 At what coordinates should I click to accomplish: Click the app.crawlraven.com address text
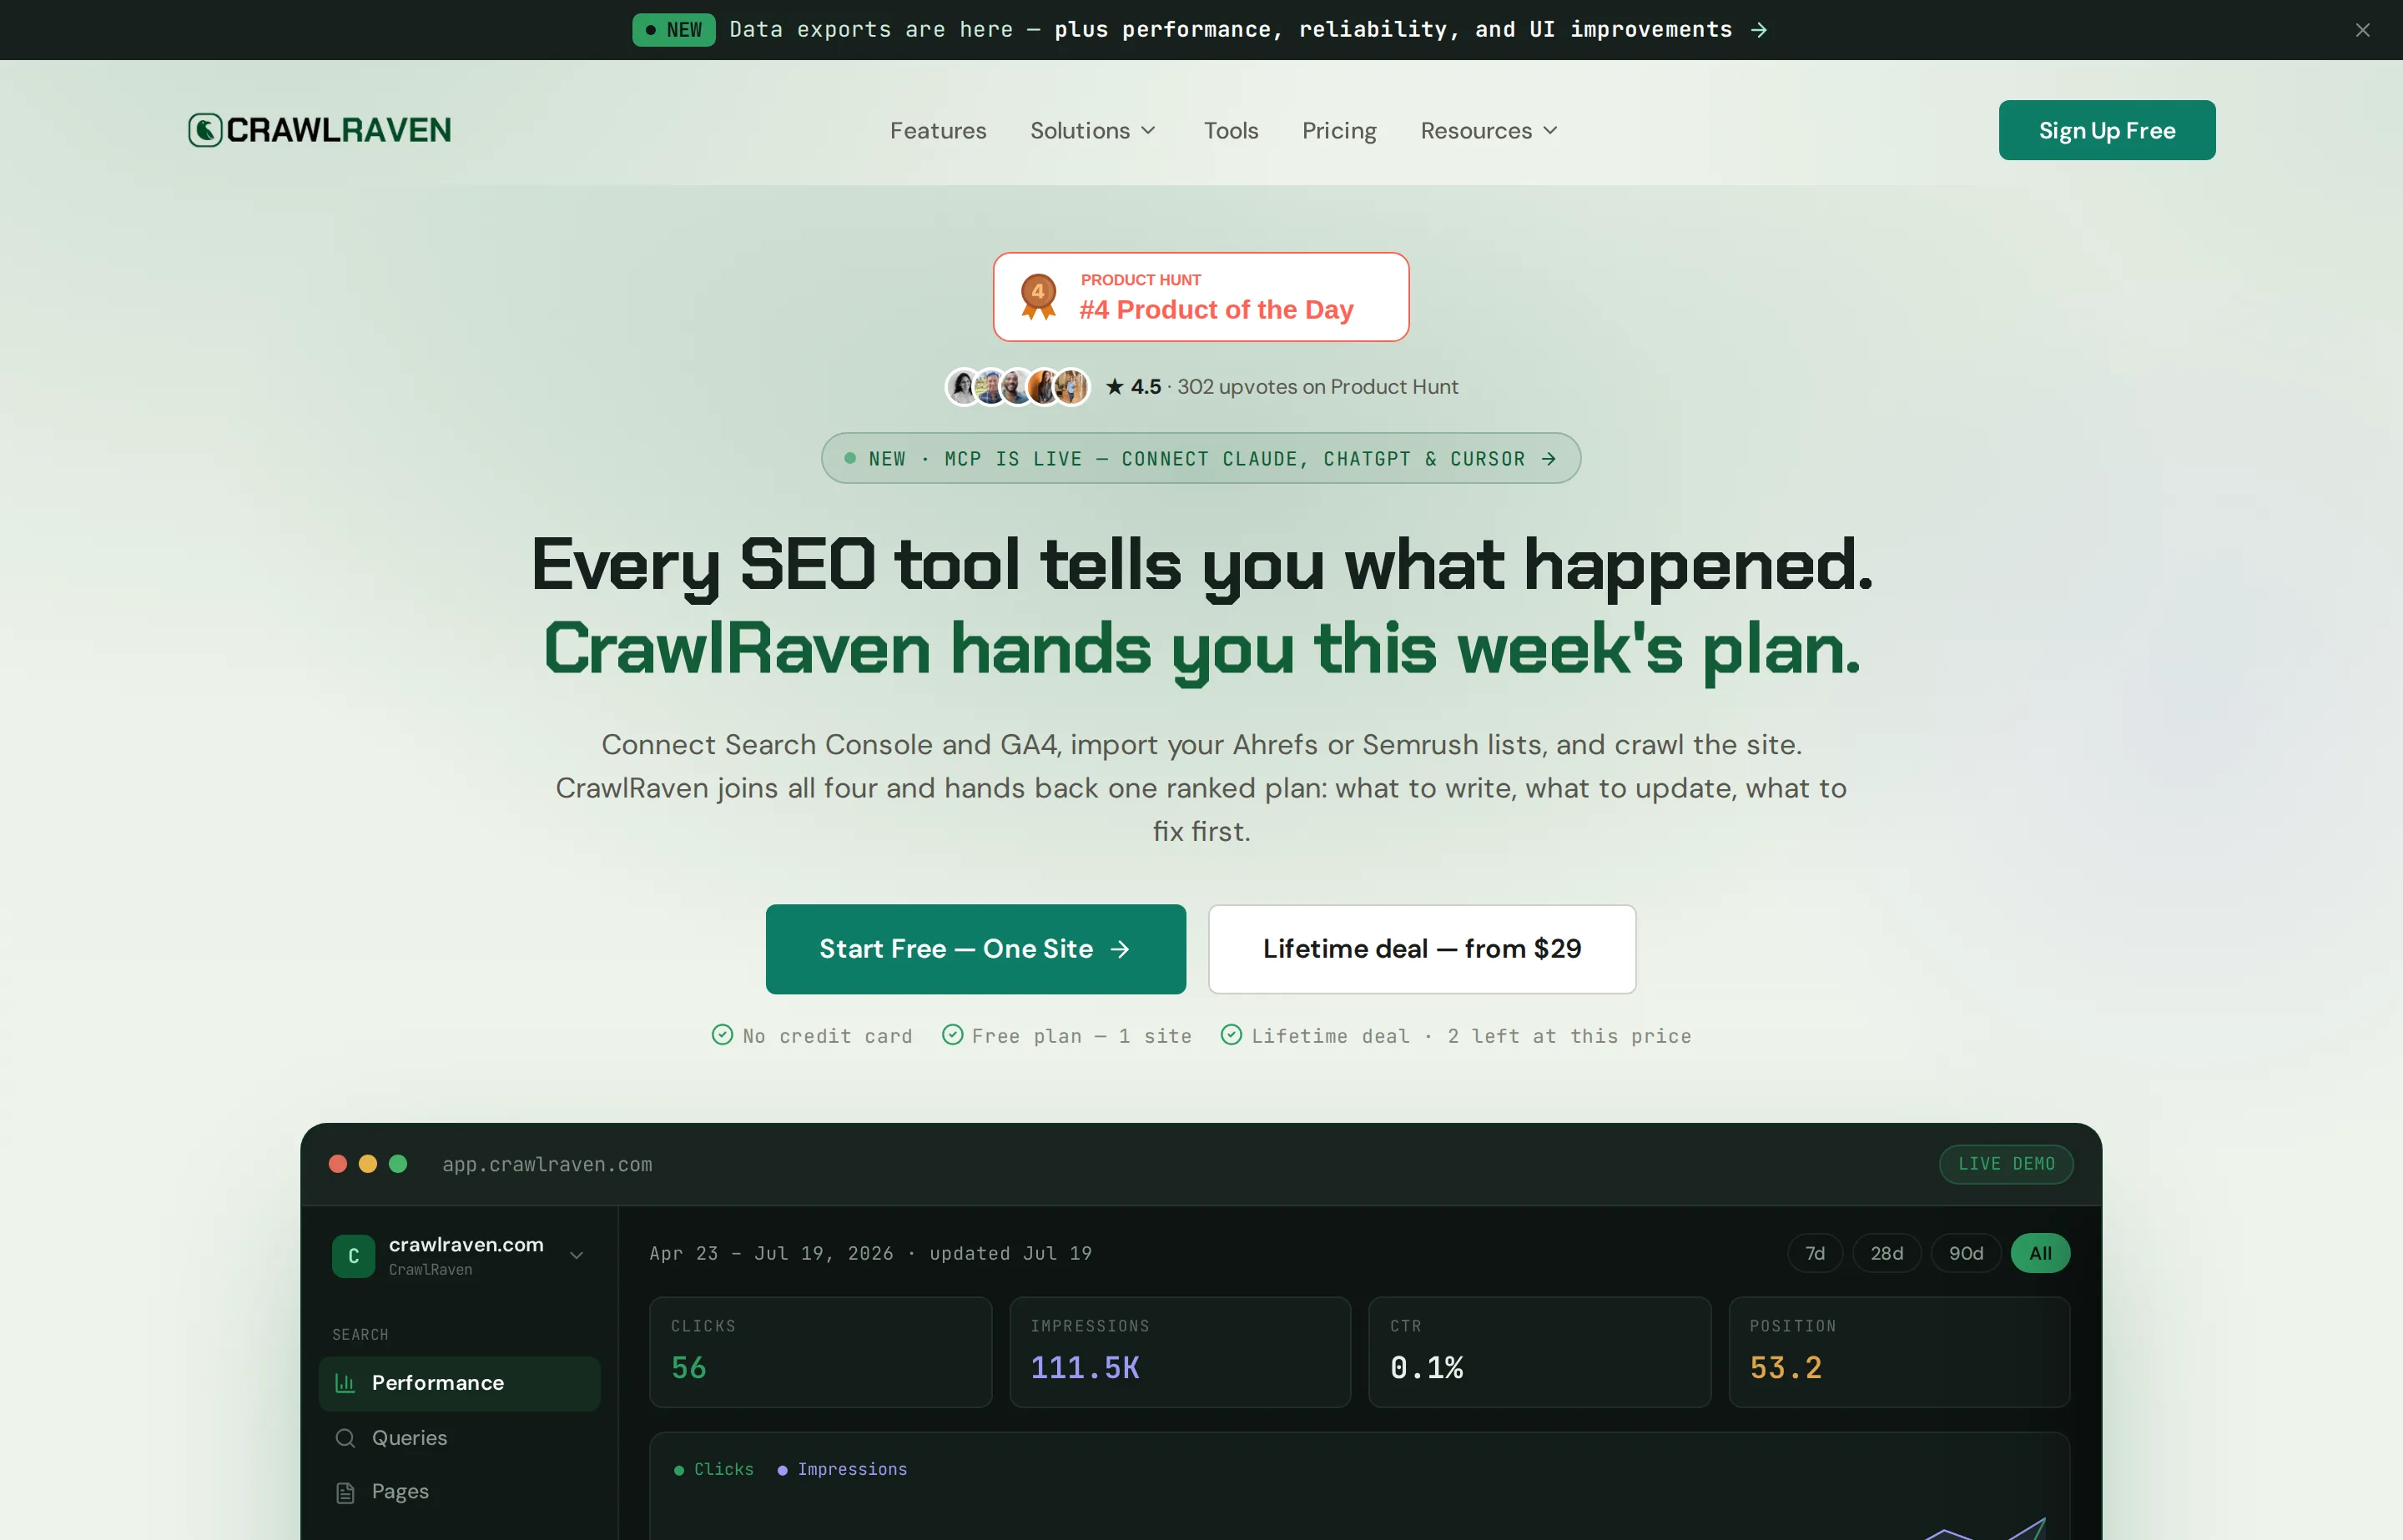point(547,1165)
